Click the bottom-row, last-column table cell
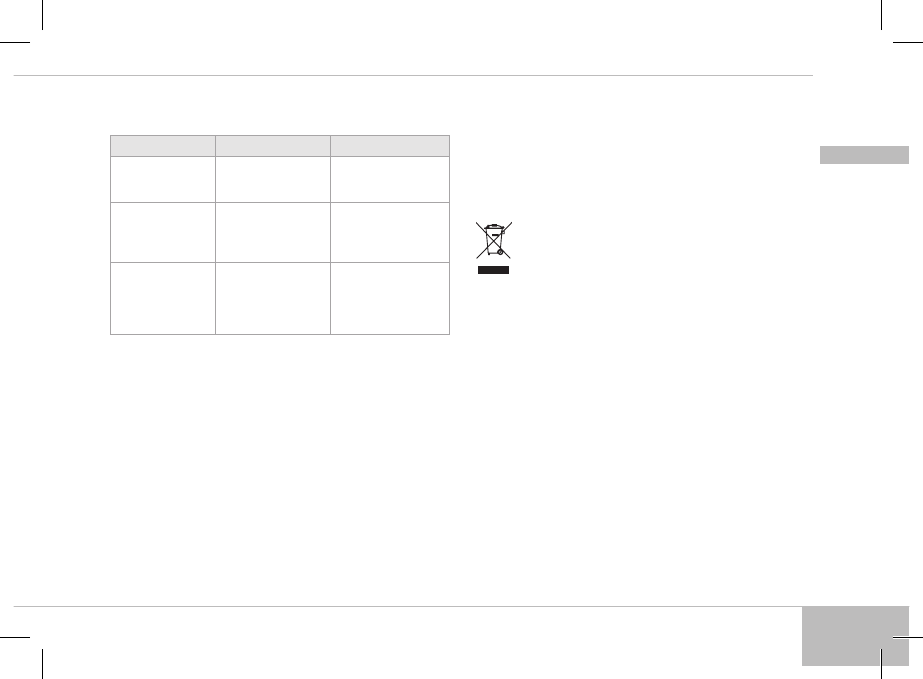 pyautogui.click(x=390, y=297)
